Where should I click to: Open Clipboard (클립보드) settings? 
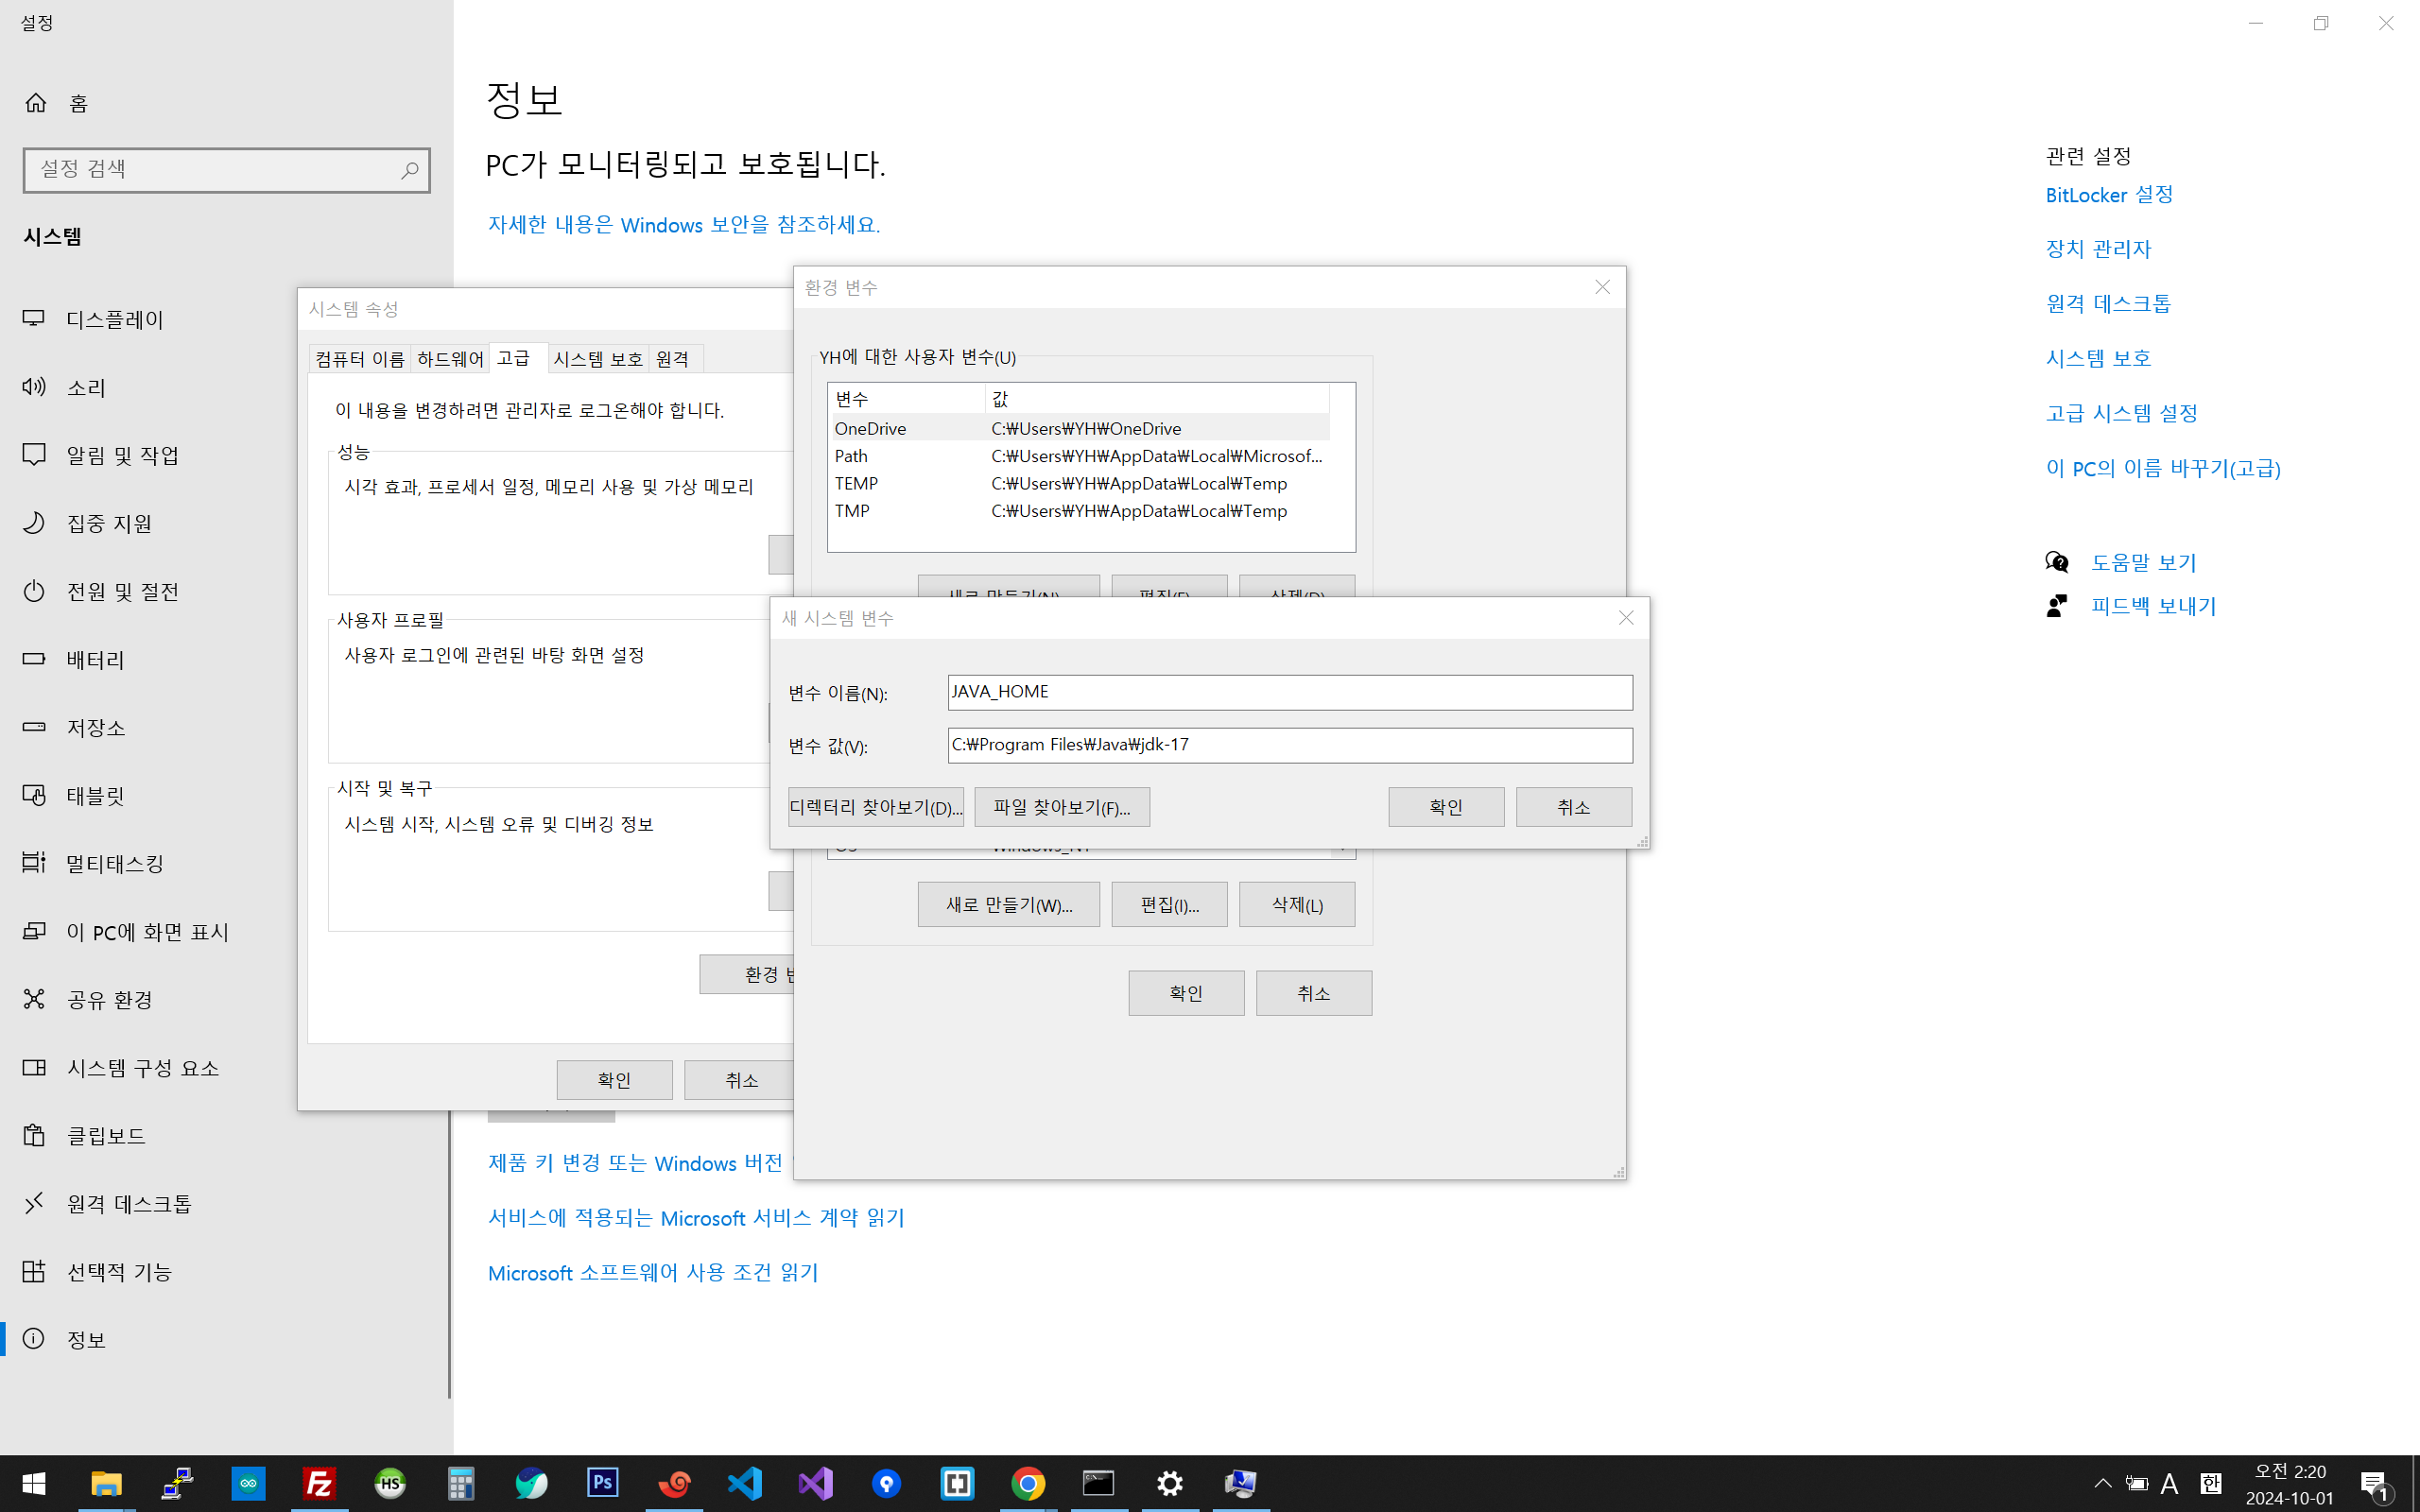pyautogui.click(x=106, y=1135)
